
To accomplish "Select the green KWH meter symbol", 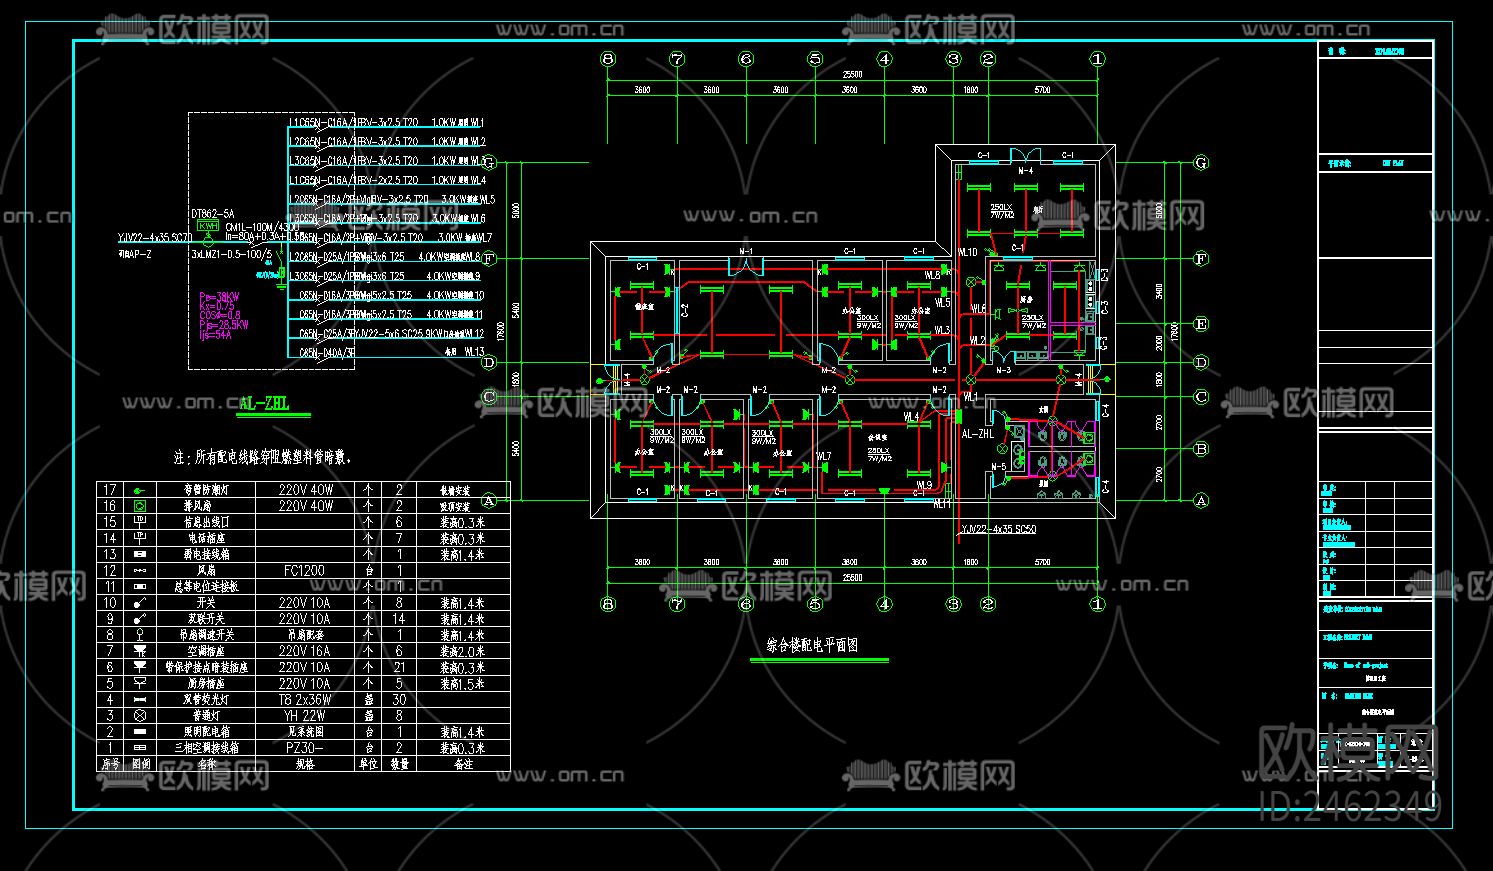I will 208,226.
